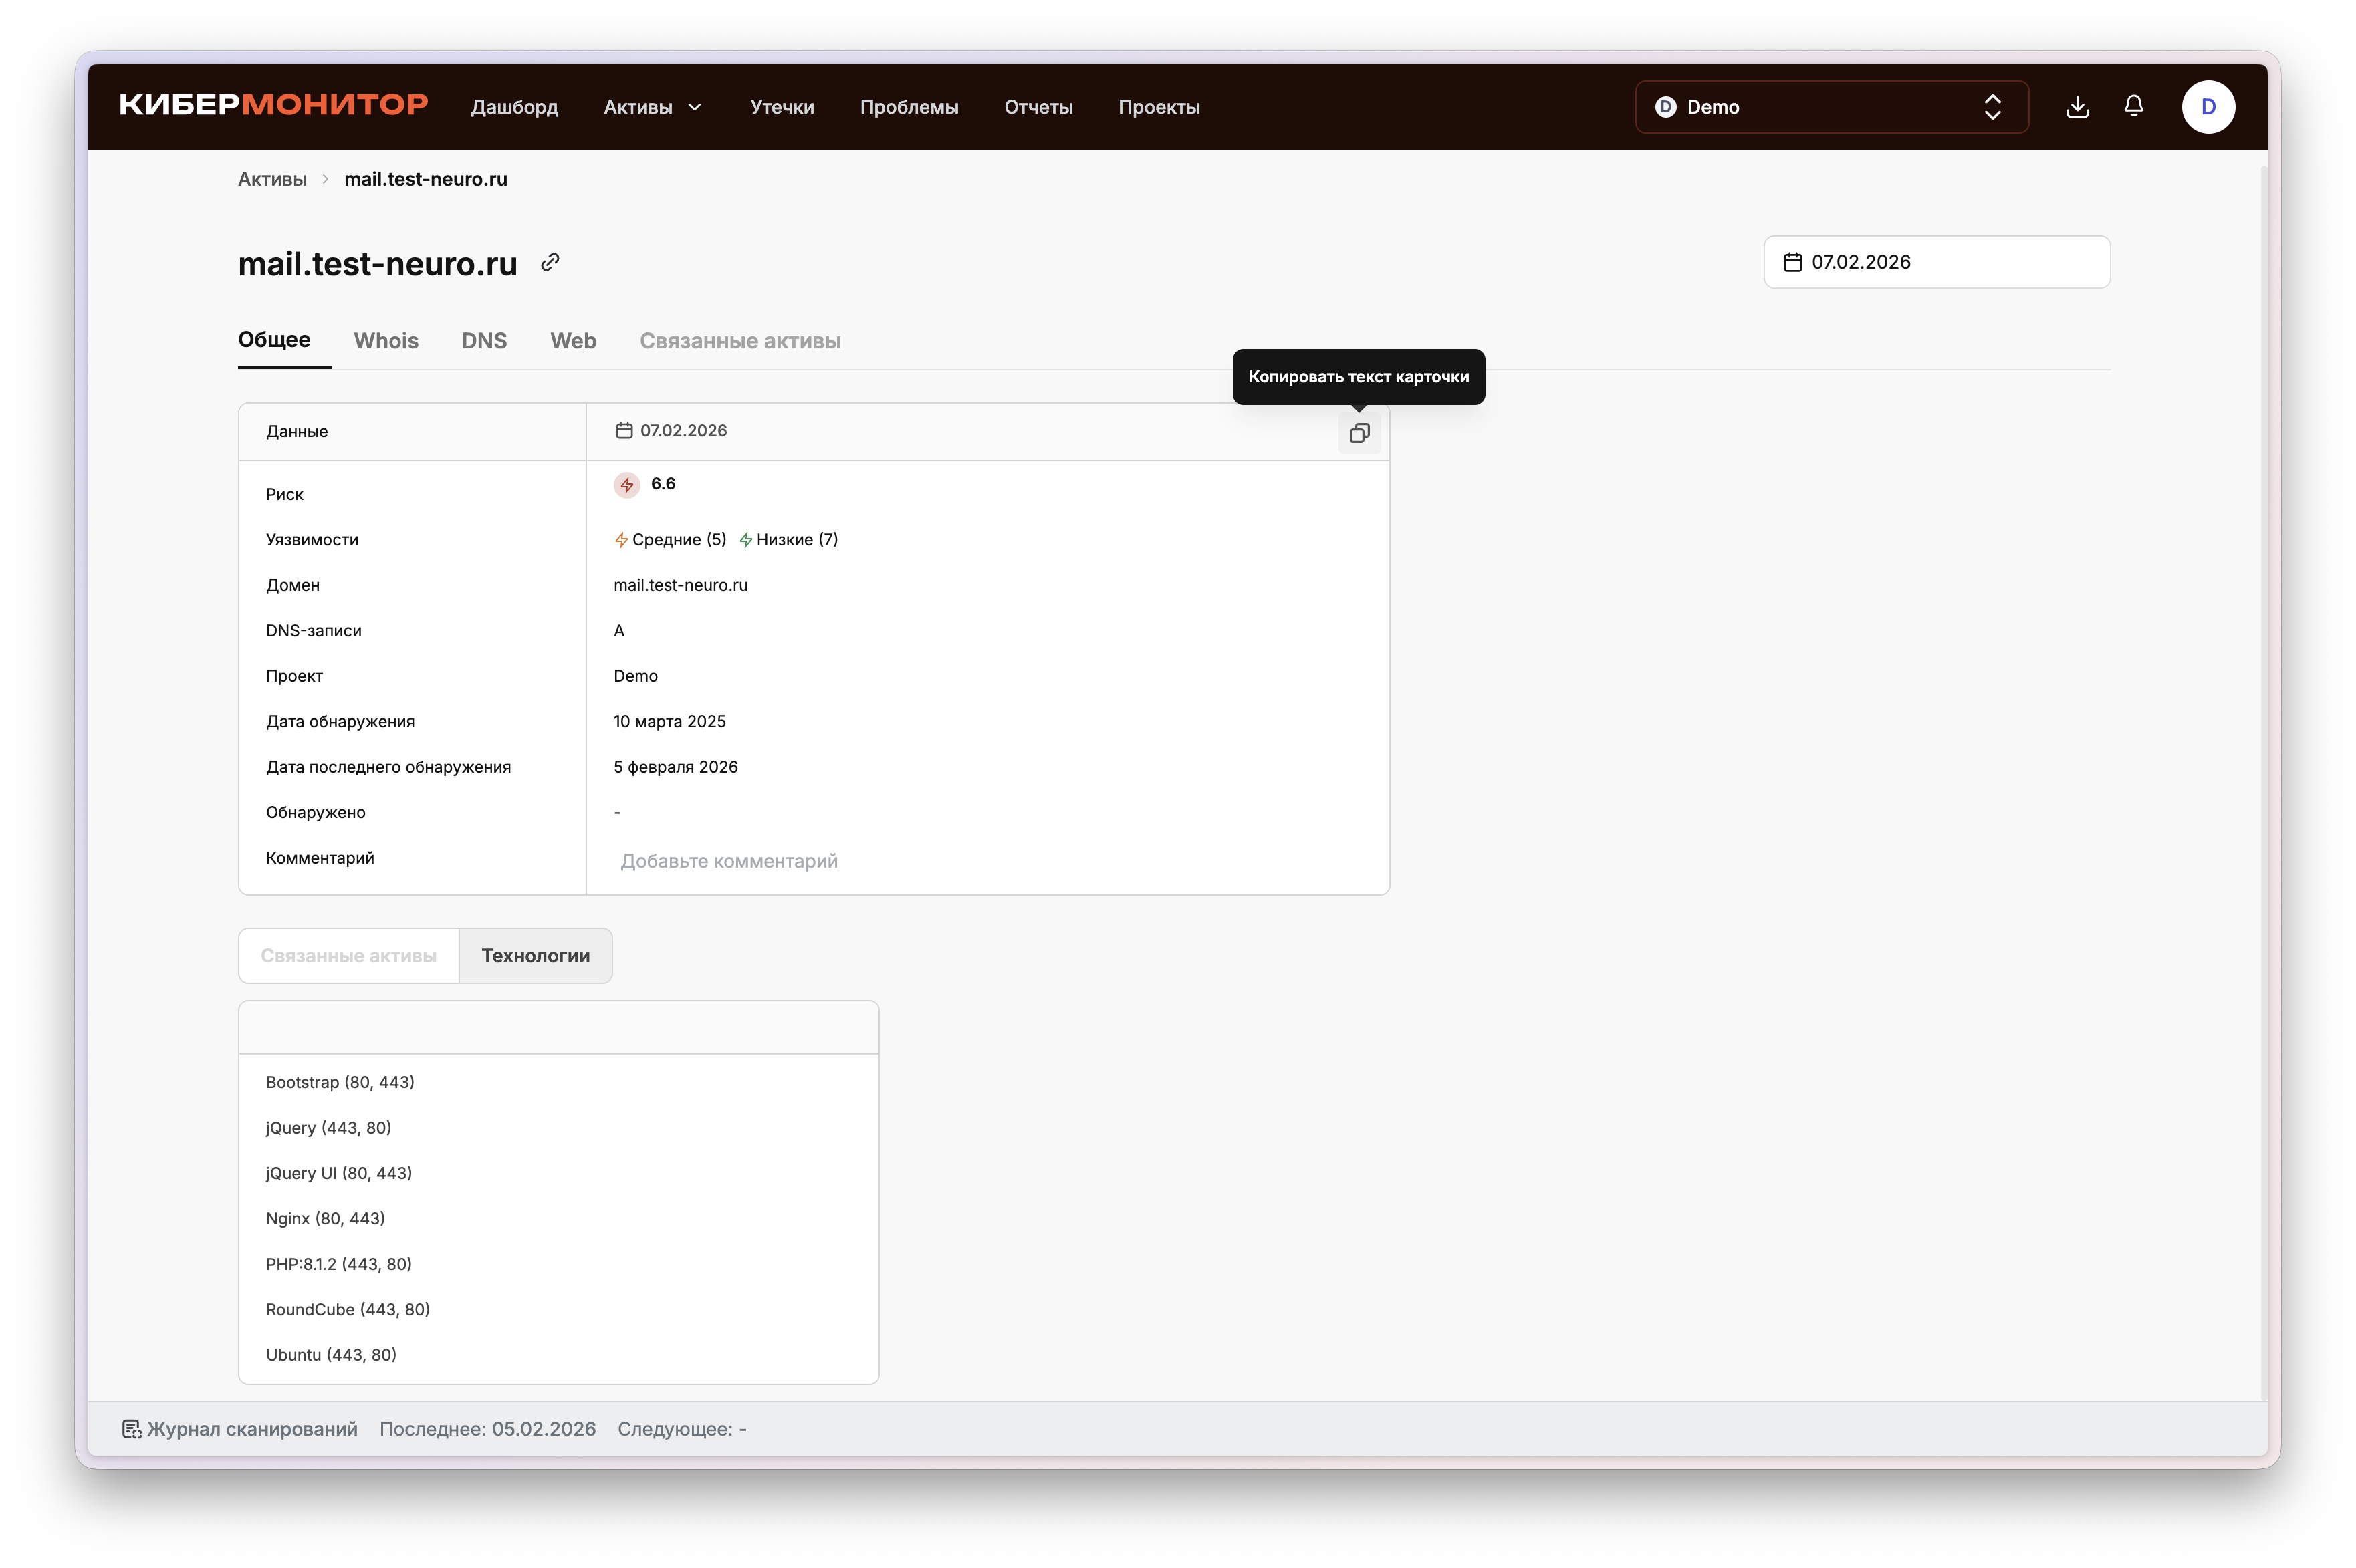Click the red risk lightning icon

pyautogui.click(x=627, y=485)
